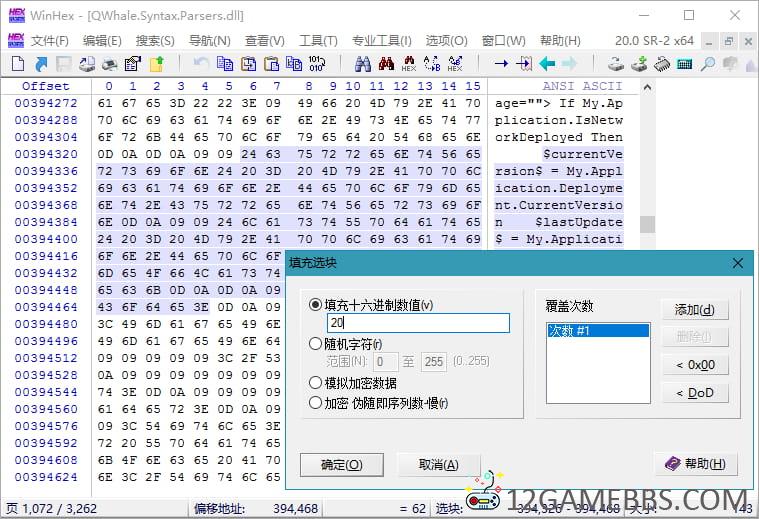Screen dimensions: 759x519
Task: Open the 导航(N) menu
Action: pos(210,41)
